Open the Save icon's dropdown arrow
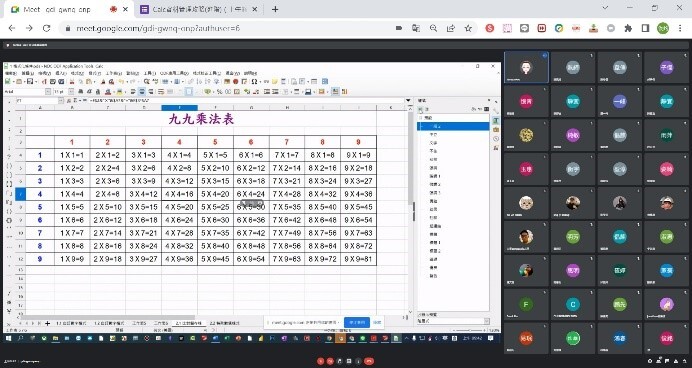 tap(36, 82)
